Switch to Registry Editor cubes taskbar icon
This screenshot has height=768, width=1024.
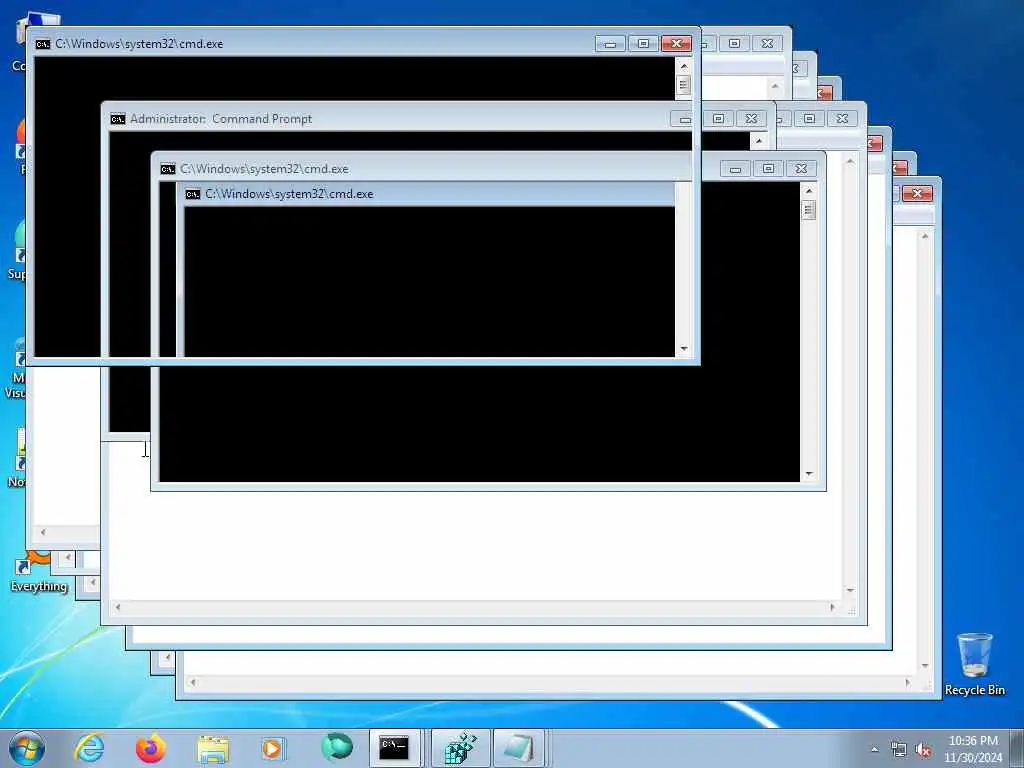(460, 748)
